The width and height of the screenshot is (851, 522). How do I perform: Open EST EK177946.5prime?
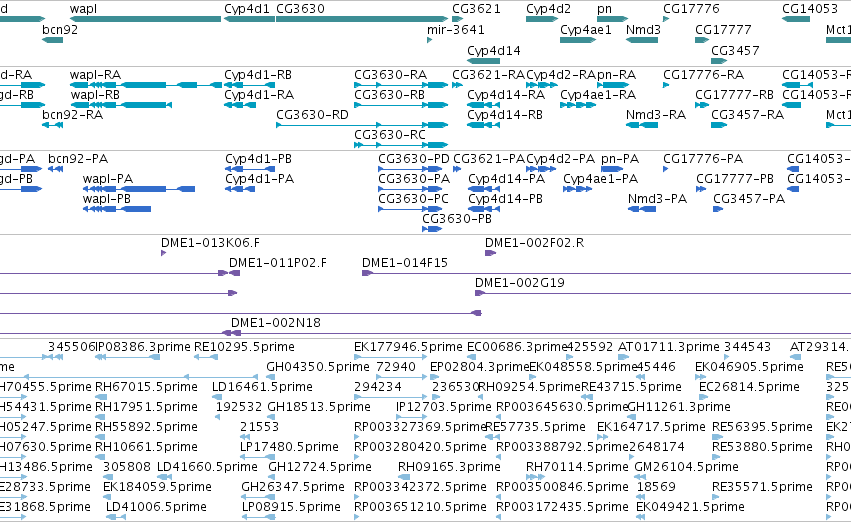pyautogui.click(x=408, y=347)
